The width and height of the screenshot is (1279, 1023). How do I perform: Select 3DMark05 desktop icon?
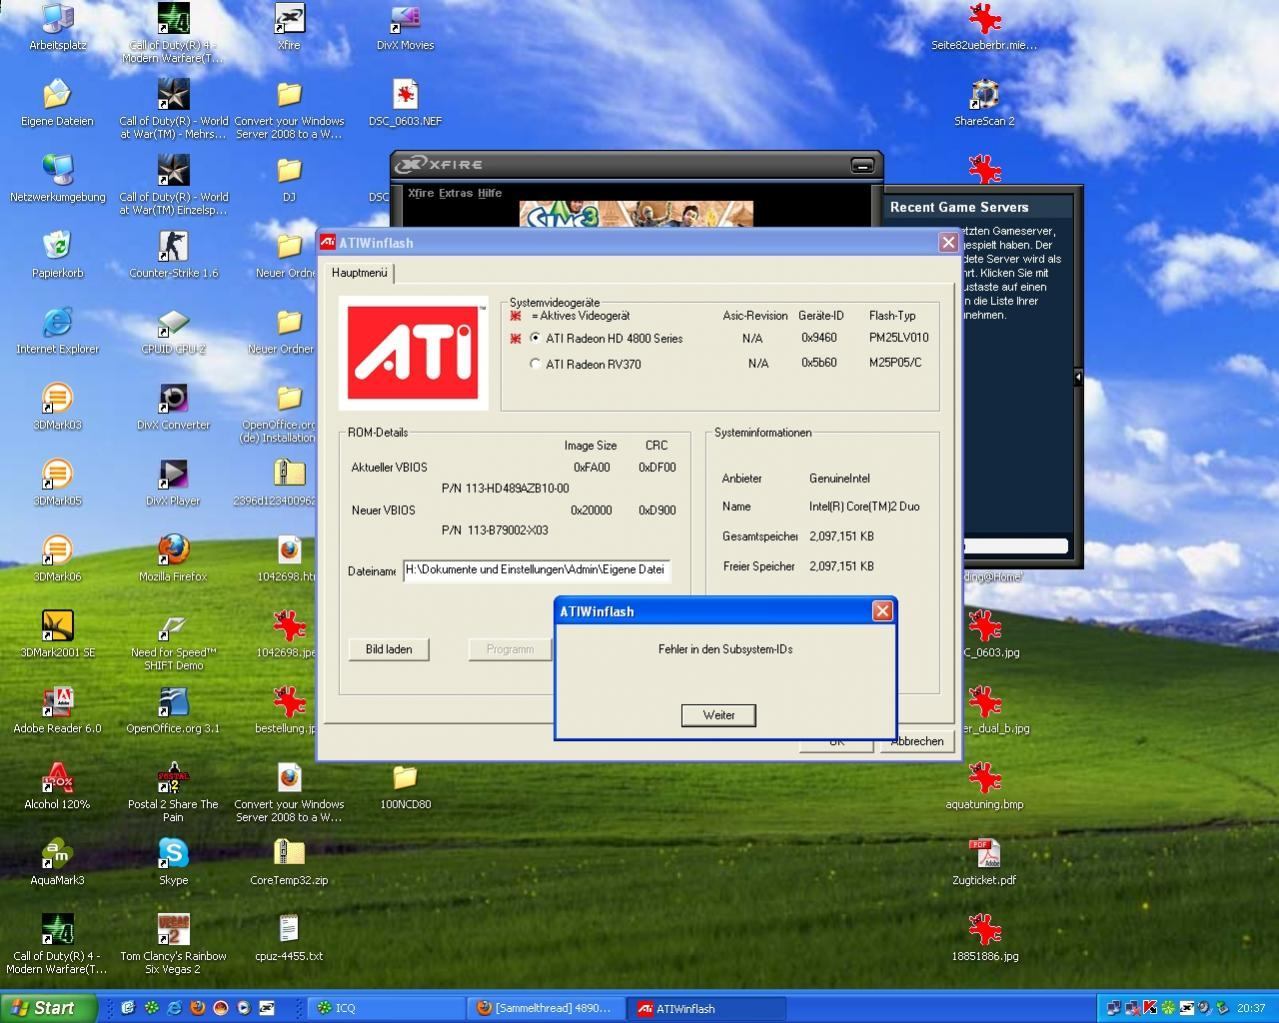tap(57, 483)
